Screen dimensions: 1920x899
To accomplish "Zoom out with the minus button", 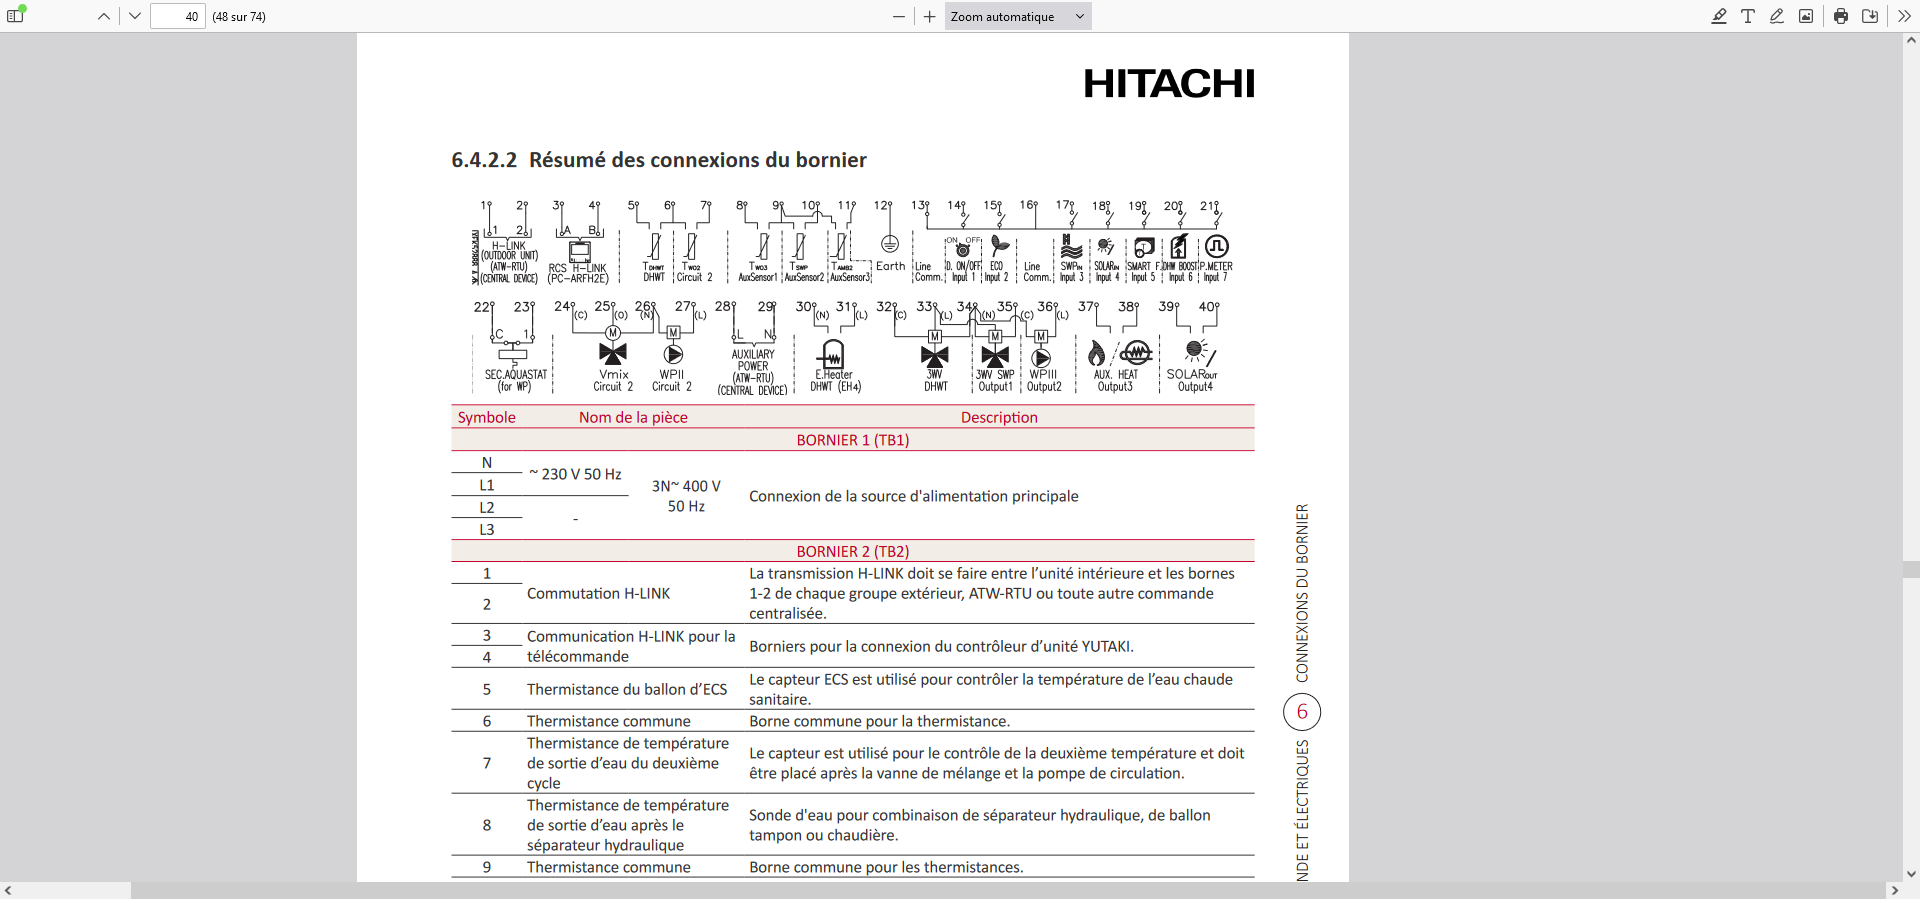I will [x=898, y=16].
